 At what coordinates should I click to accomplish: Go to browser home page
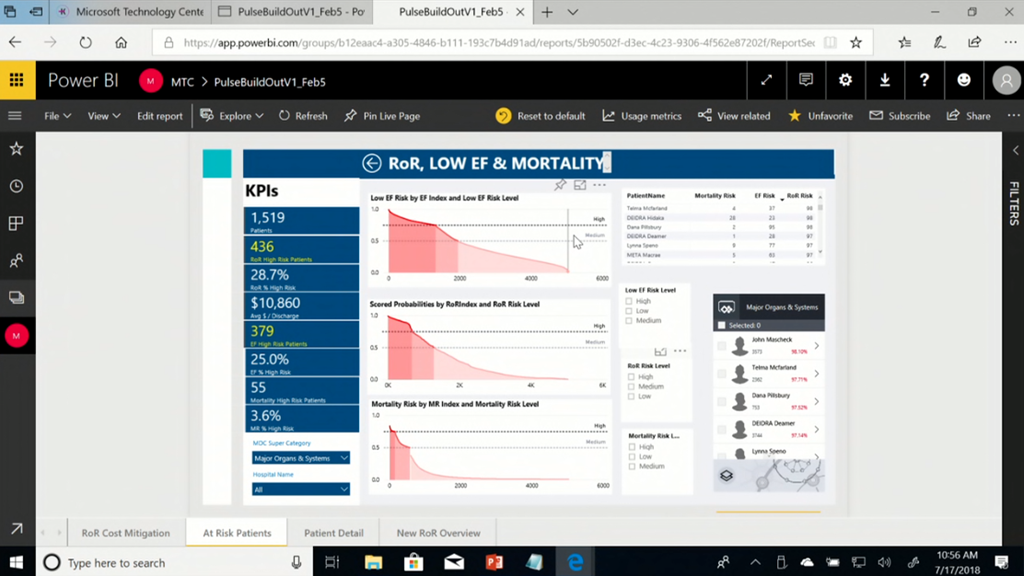pyautogui.click(x=121, y=42)
